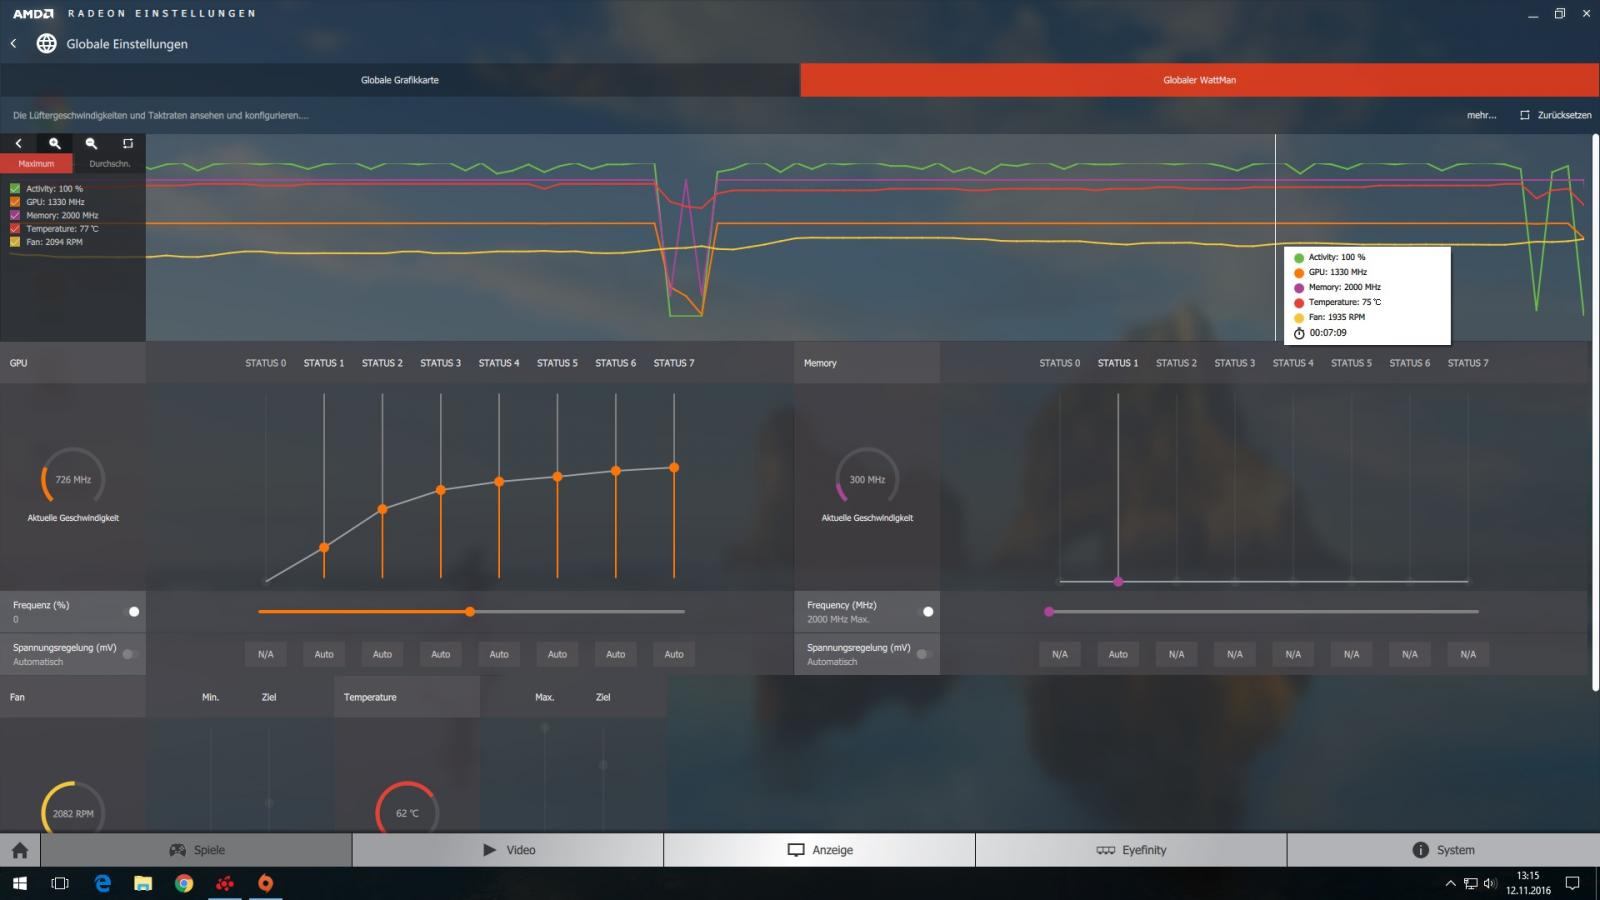
Task: Zoom in on the WattMan graph
Action: [55, 144]
